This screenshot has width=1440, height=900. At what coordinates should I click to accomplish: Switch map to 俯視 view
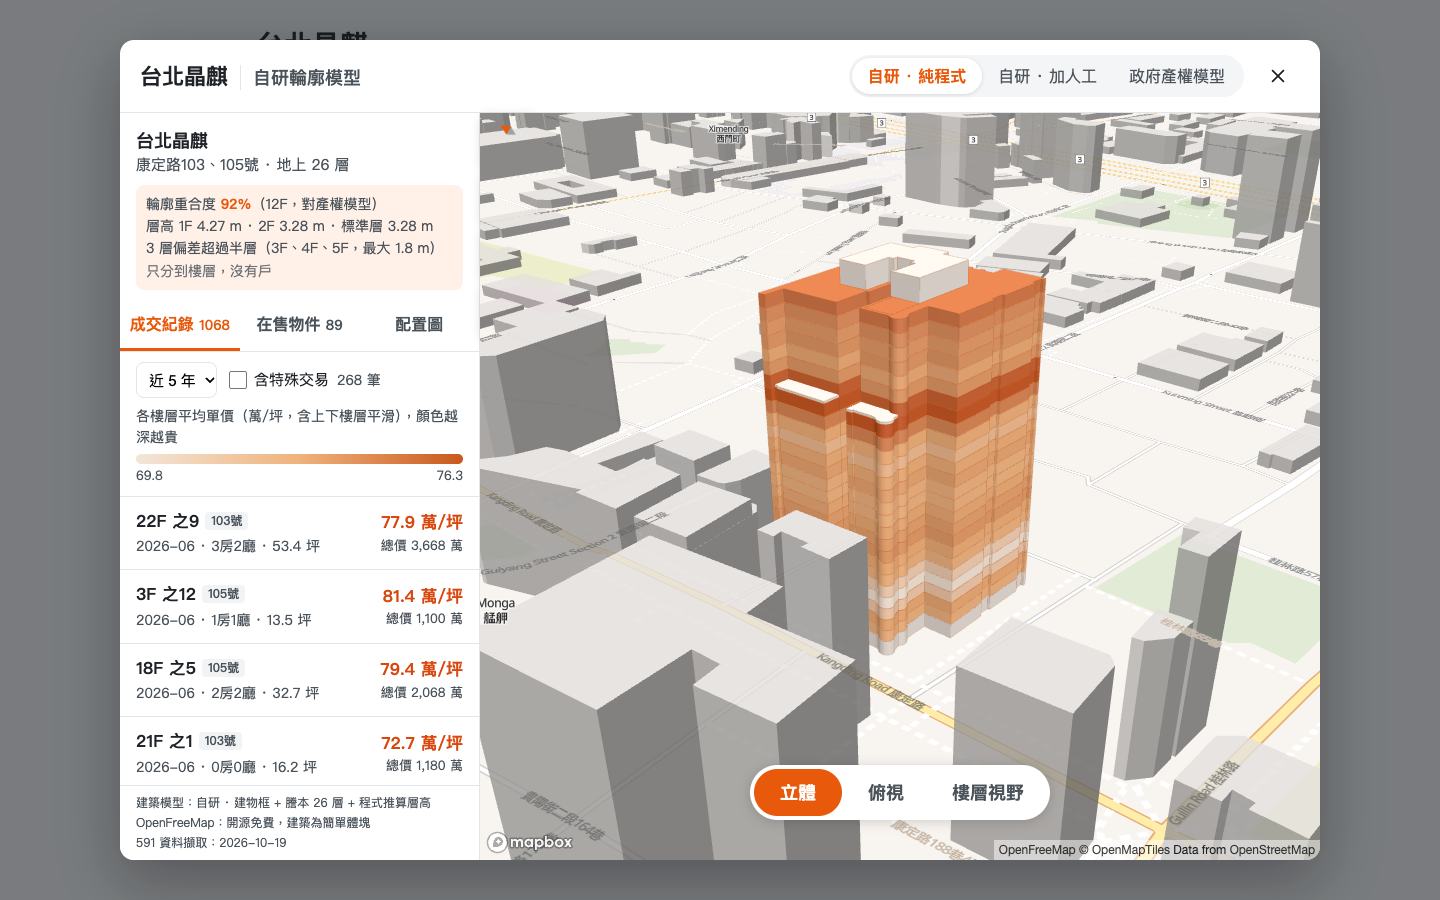click(886, 793)
